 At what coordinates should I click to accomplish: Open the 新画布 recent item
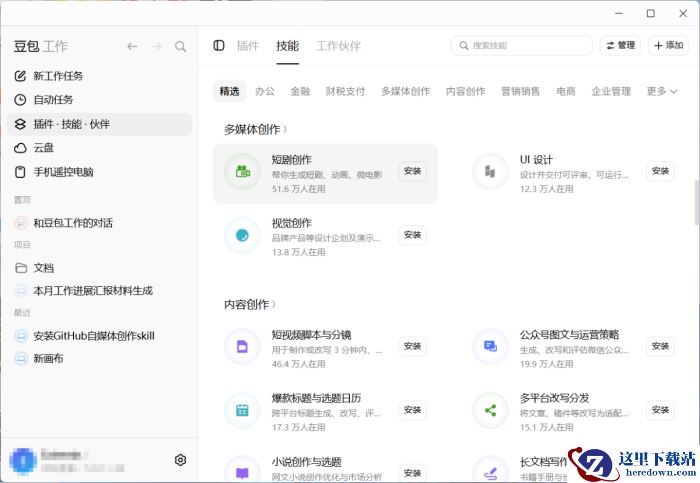(100, 358)
